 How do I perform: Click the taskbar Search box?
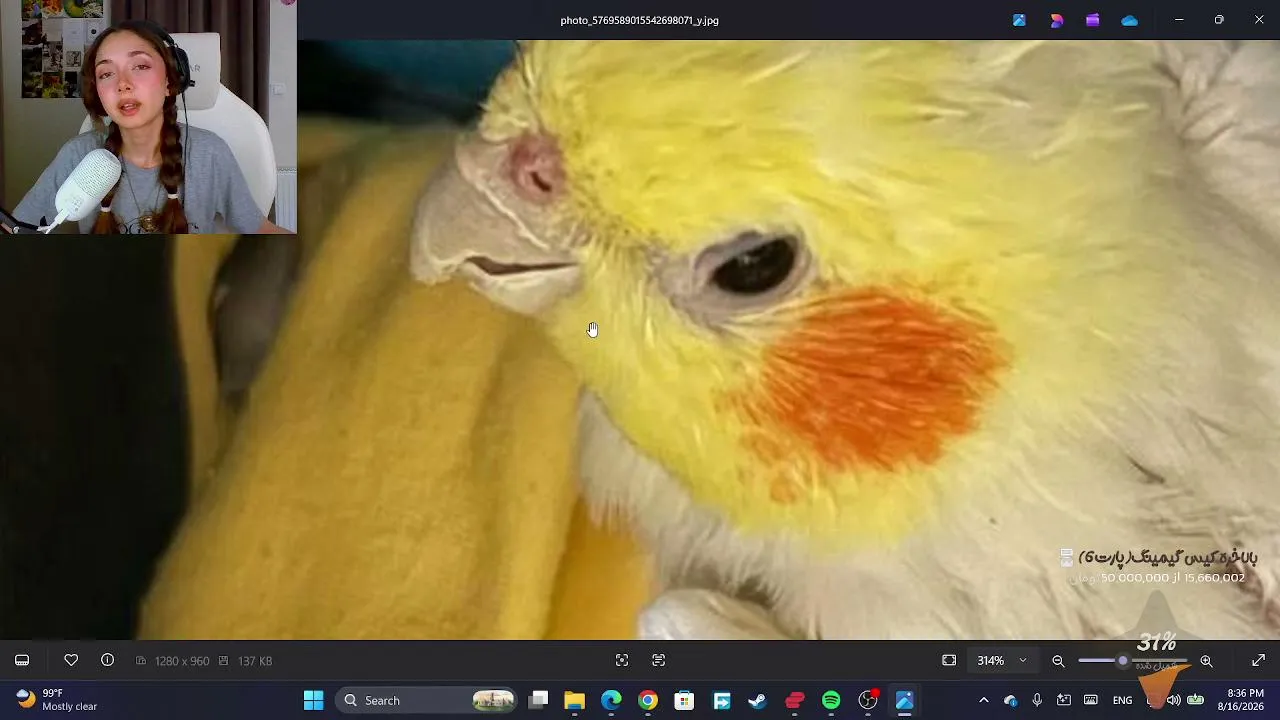point(427,700)
